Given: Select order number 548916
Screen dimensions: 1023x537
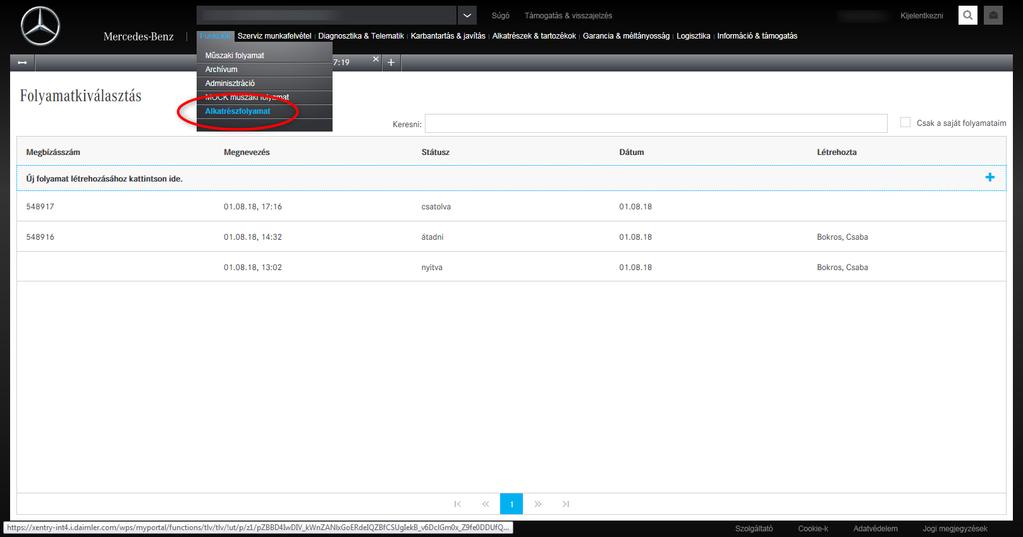Looking at the screenshot, I should coord(40,237).
